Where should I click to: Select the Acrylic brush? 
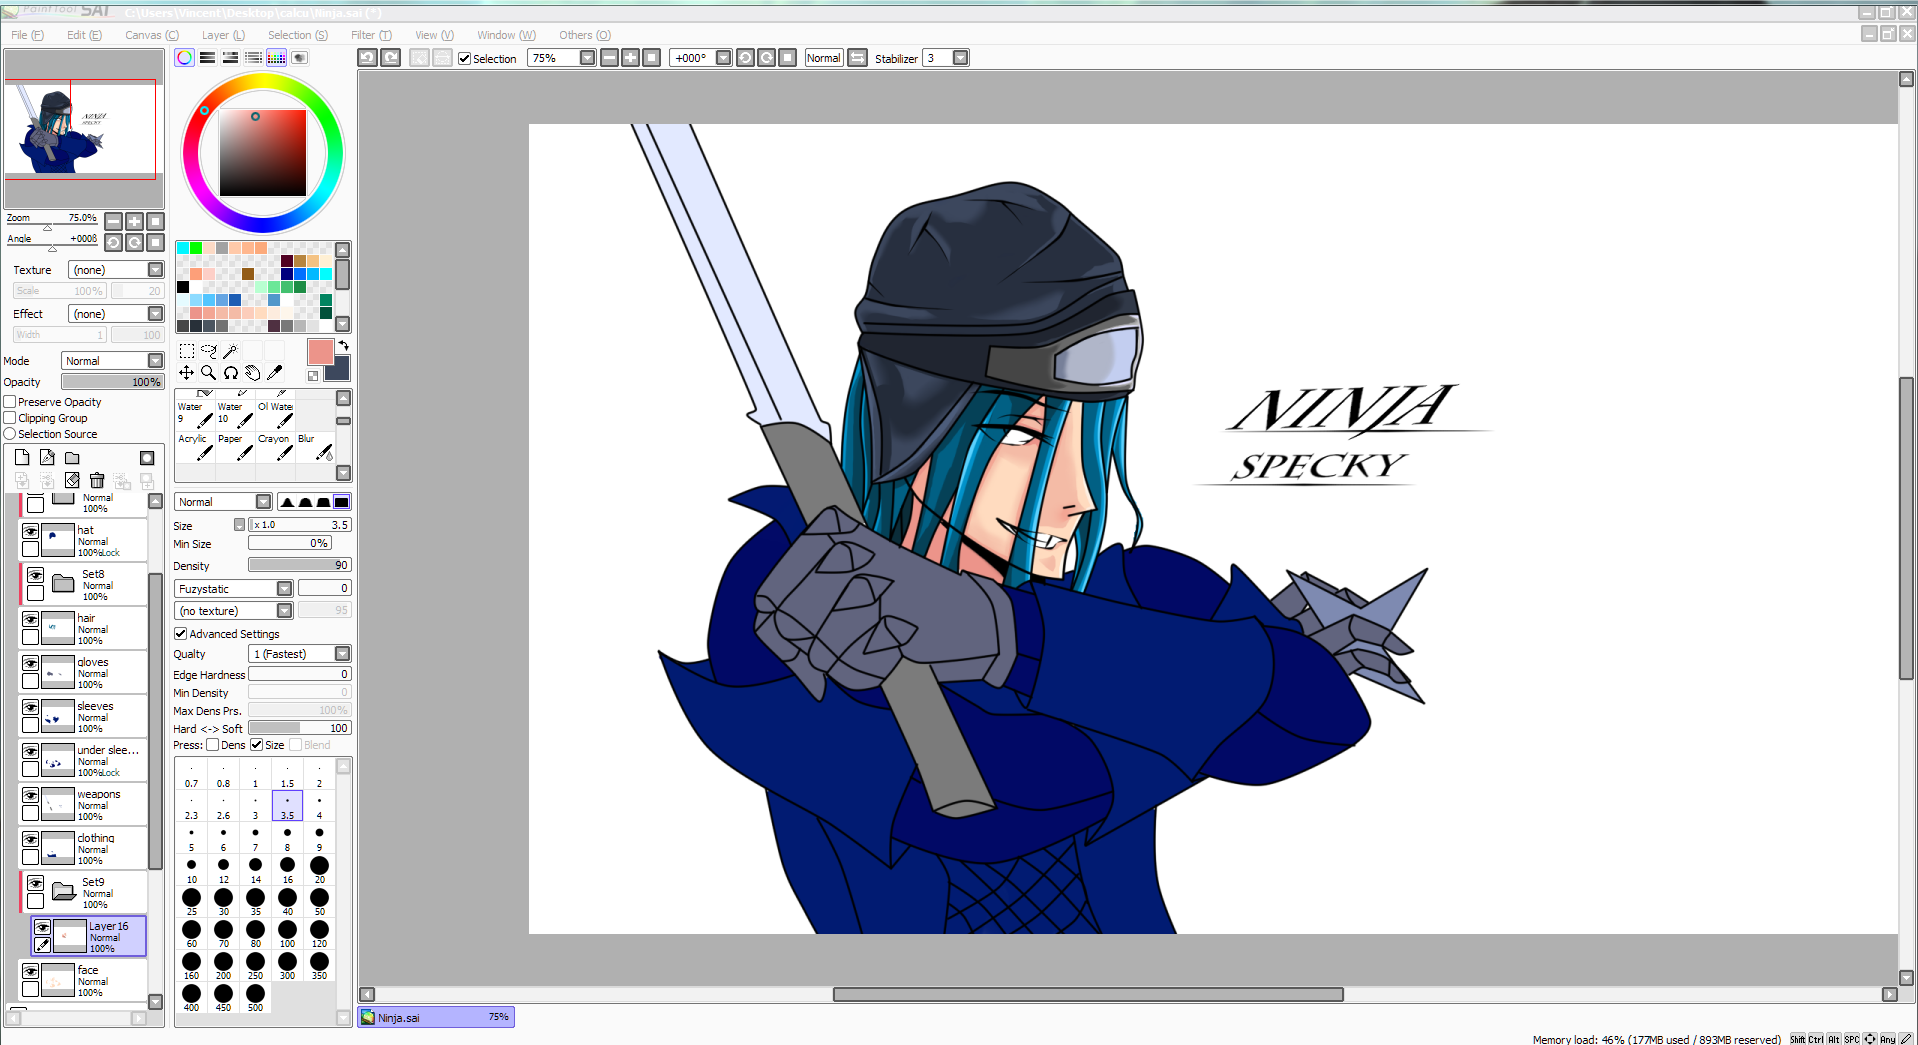coord(195,449)
